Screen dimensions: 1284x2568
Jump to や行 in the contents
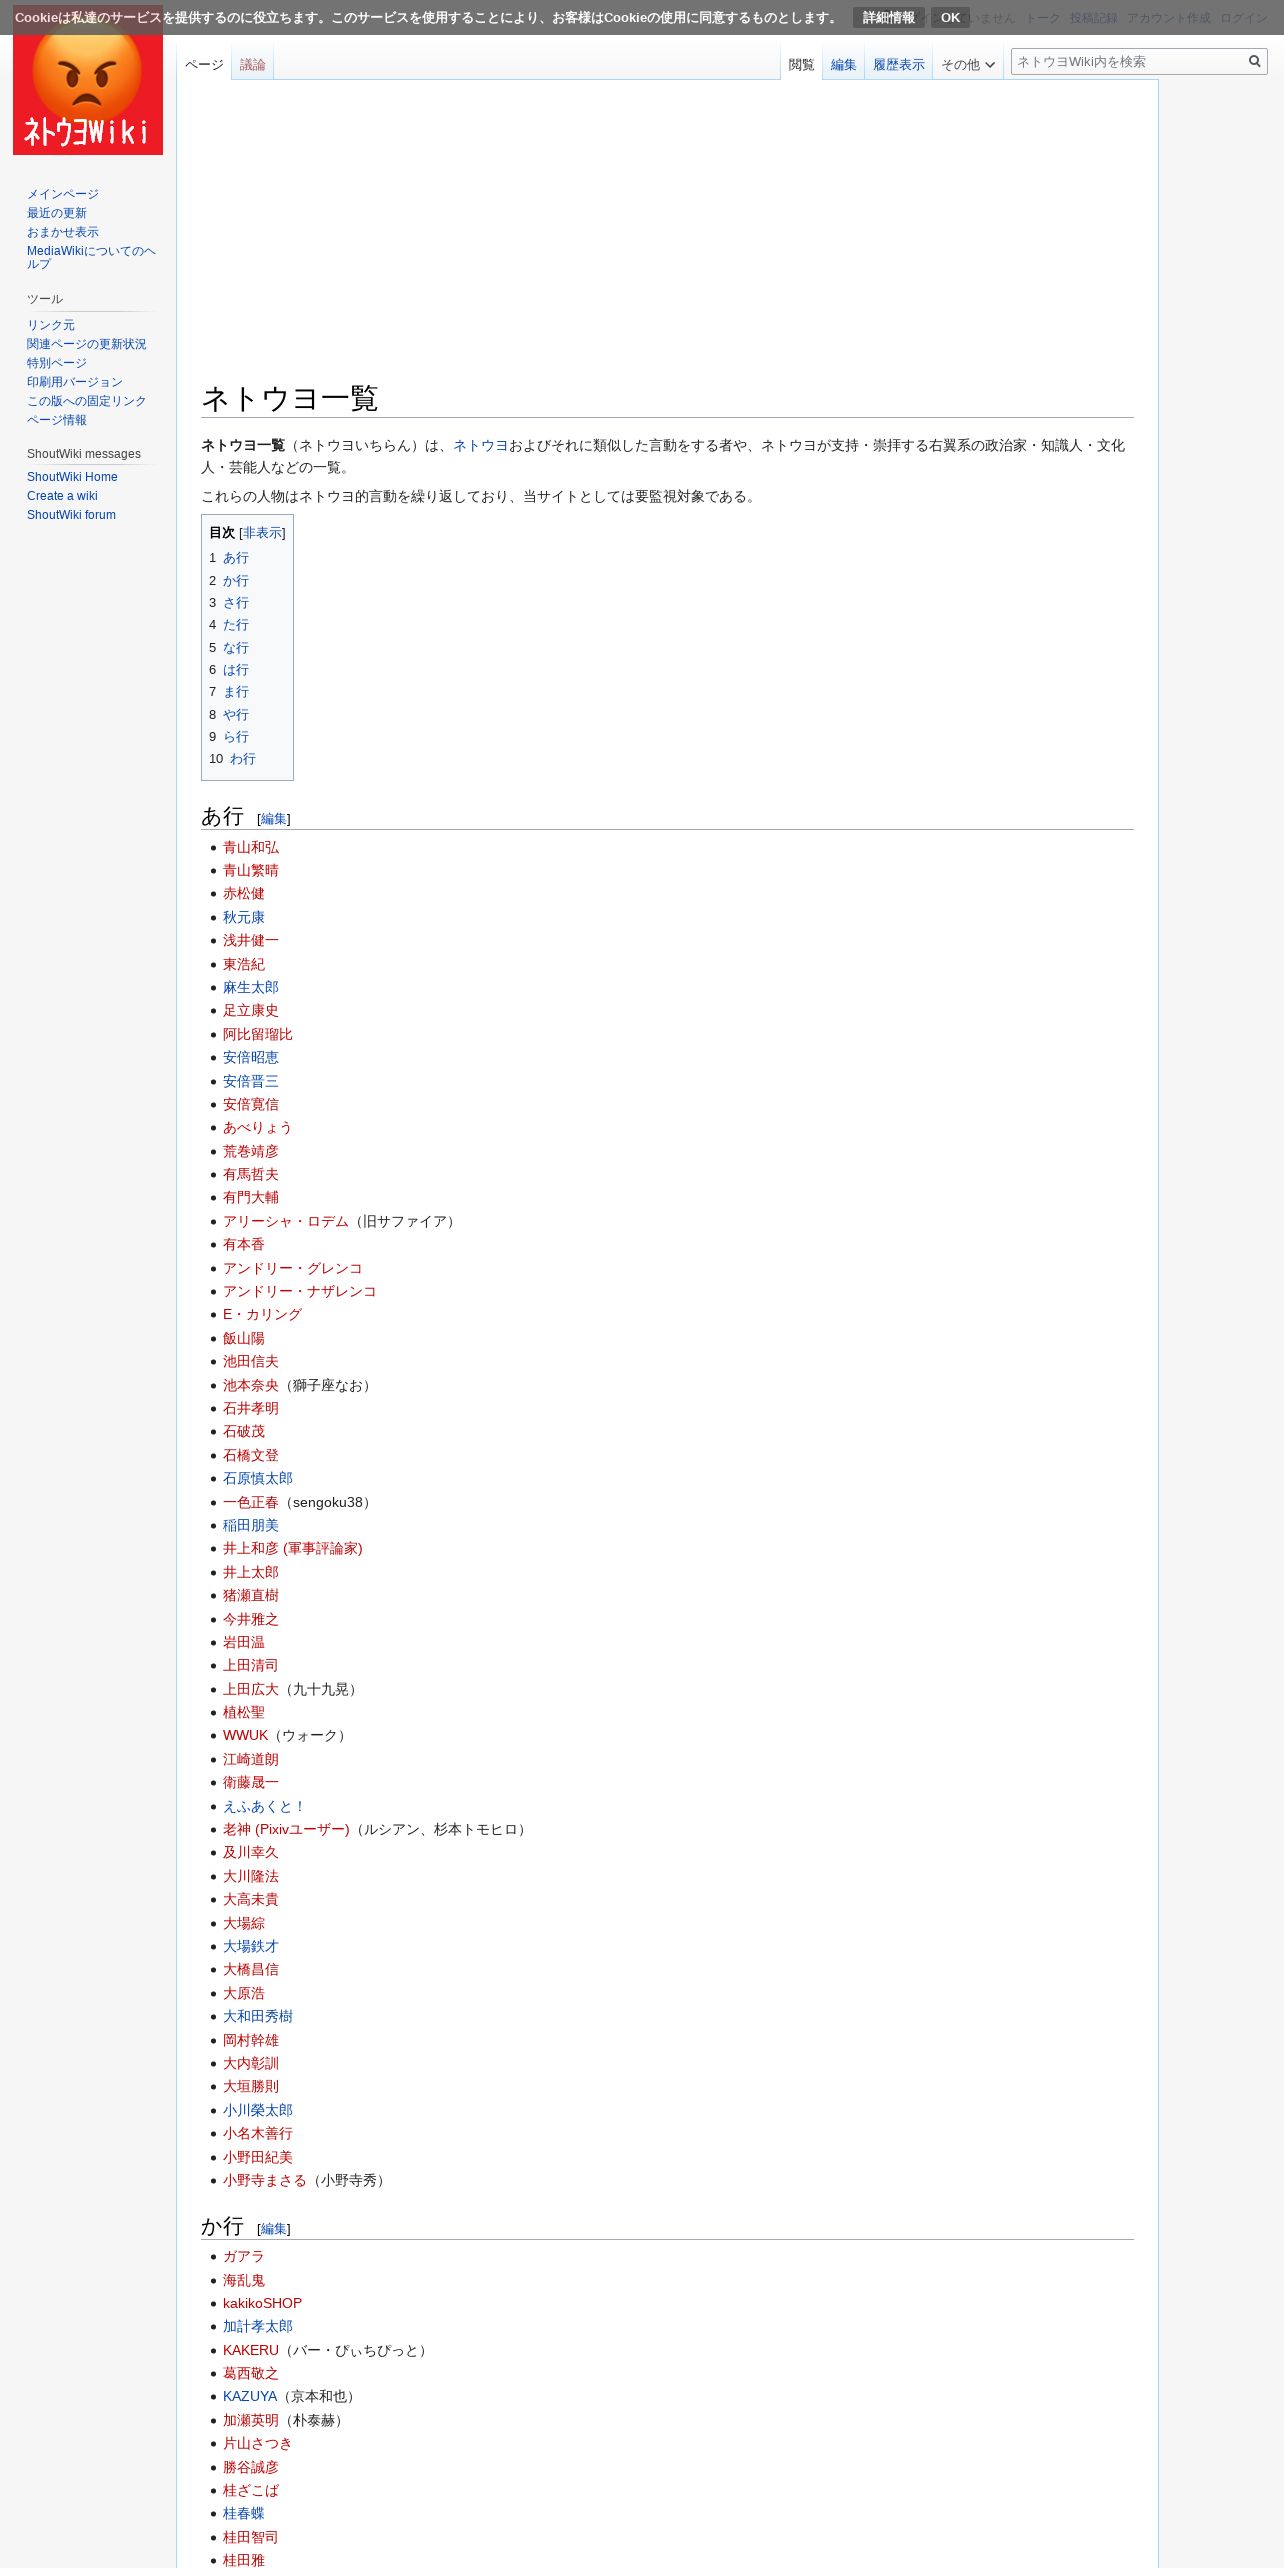(236, 715)
